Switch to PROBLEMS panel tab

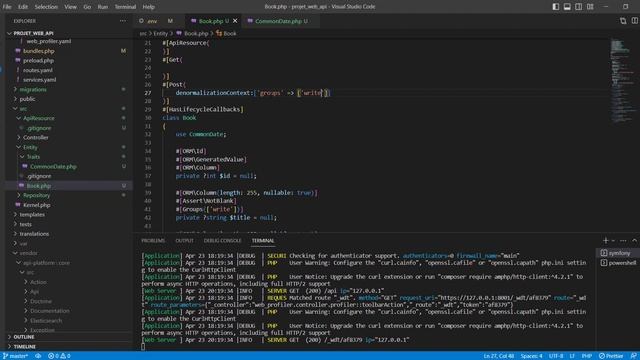click(153, 240)
